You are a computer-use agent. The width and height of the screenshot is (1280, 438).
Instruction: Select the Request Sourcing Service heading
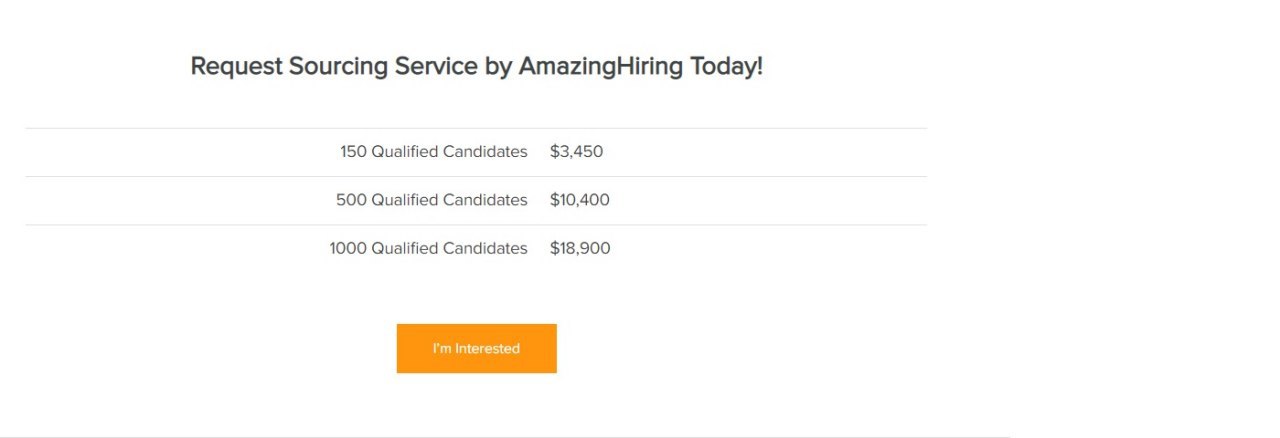[476, 67]
